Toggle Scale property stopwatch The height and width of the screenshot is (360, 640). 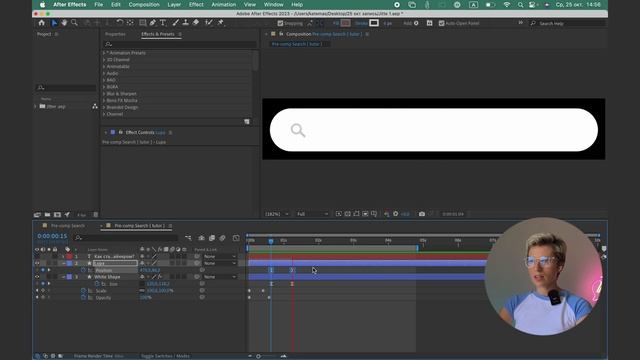(x=83, y=291)
